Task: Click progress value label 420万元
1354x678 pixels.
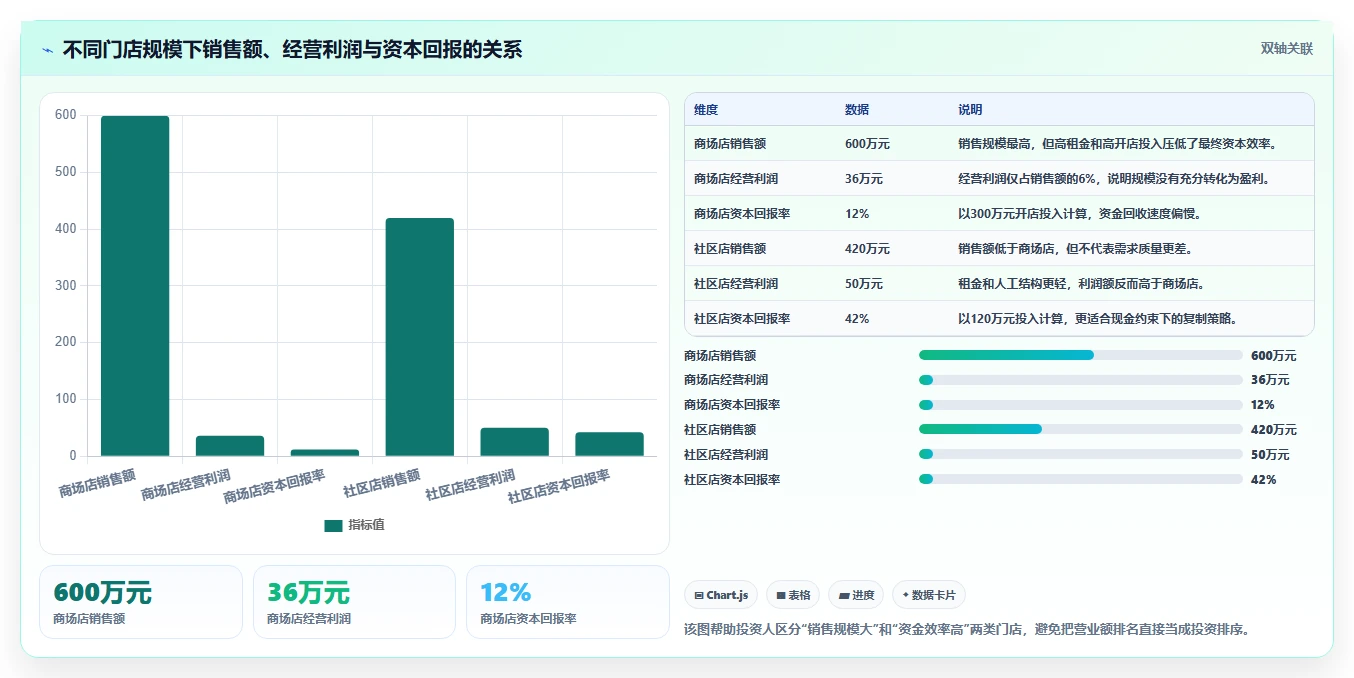Action: click(1273, 430)
